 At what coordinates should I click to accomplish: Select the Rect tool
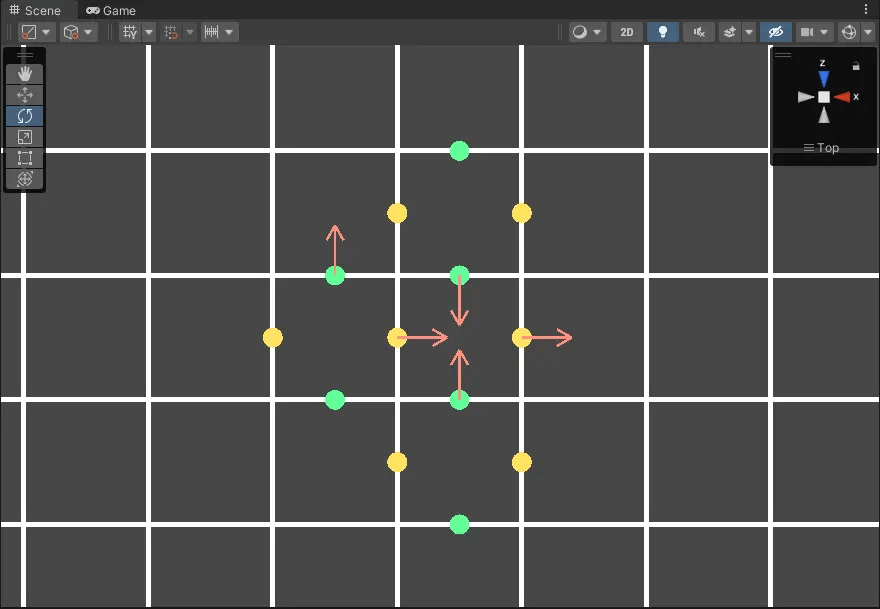pyautogui.click(x=25, y=158)
